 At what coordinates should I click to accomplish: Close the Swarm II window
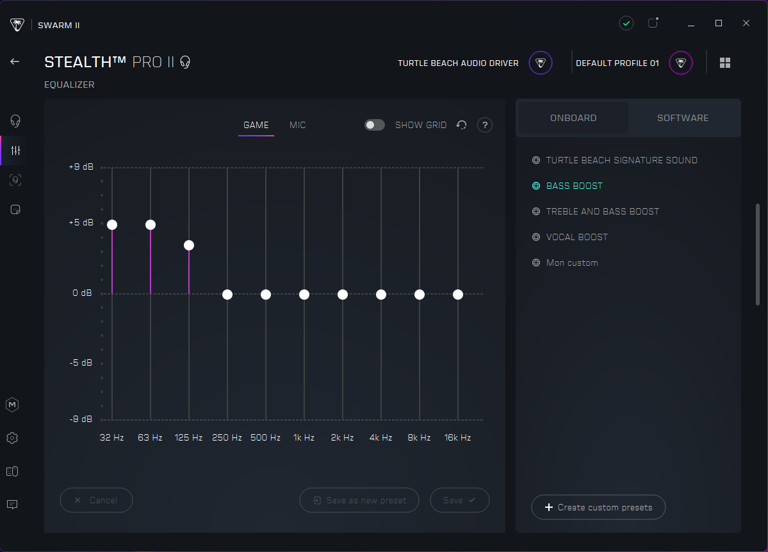pos(746,24)
